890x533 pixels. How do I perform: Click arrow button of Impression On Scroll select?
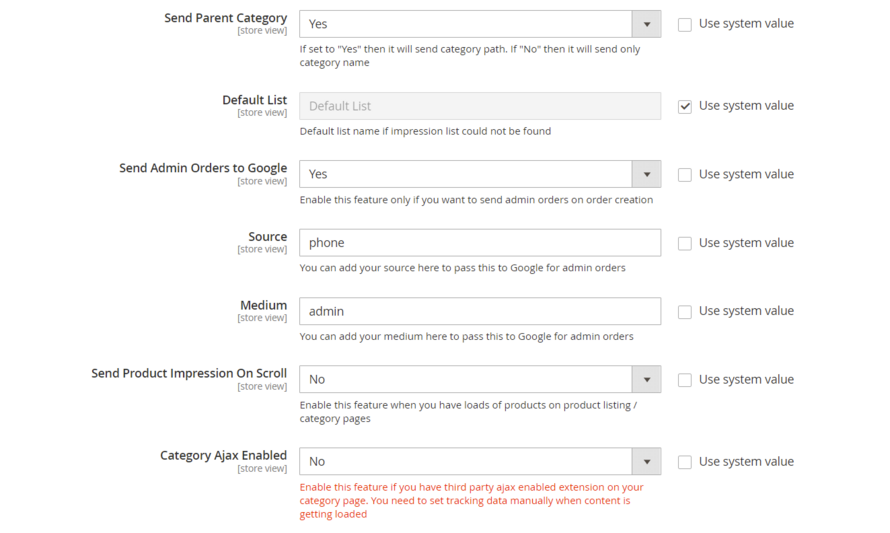tap(646, 379)
